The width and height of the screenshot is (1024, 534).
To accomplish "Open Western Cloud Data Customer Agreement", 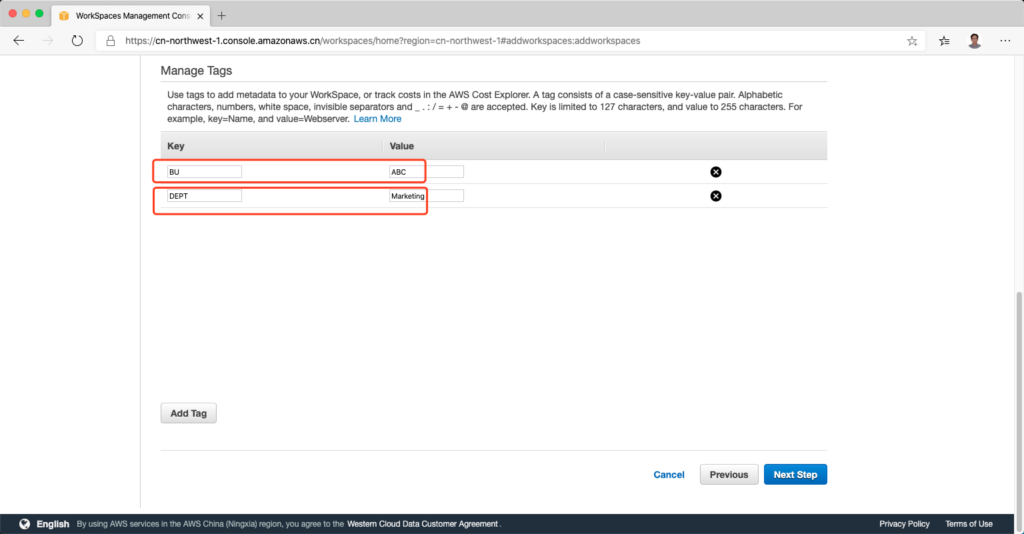I will [x=422, y=524].
